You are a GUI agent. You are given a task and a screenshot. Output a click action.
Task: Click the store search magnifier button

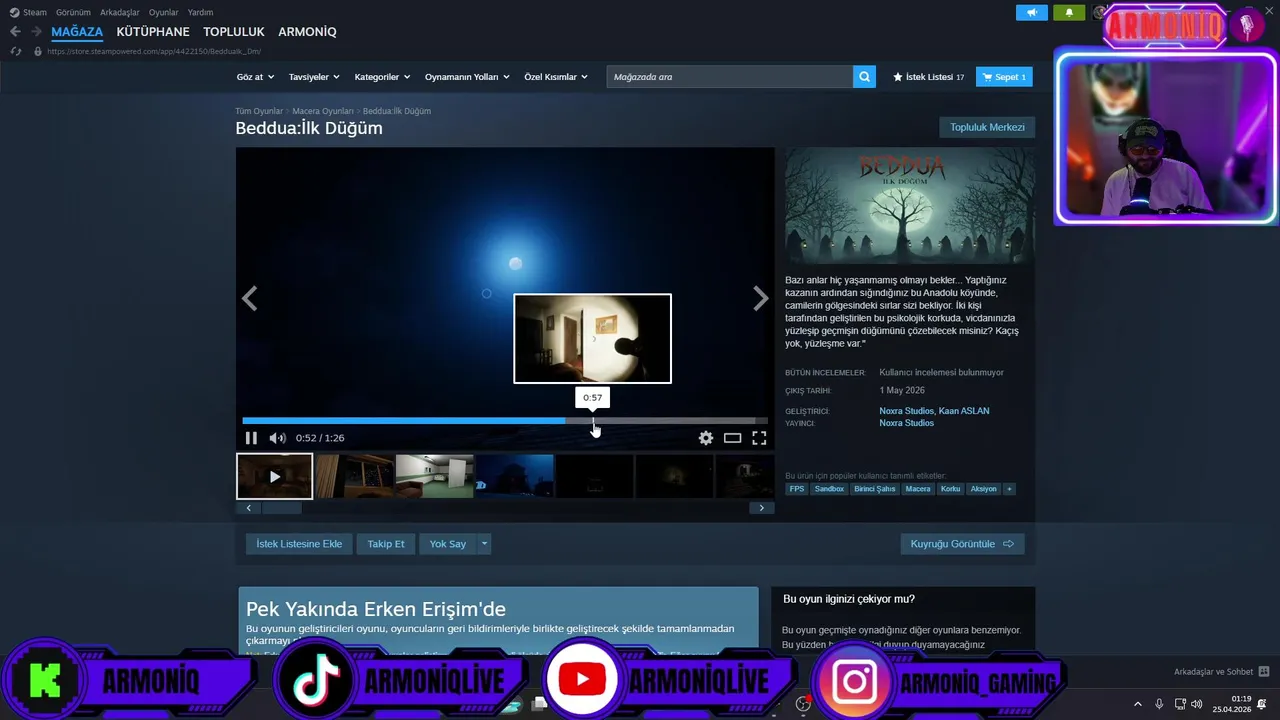click(x=864, y=77)
